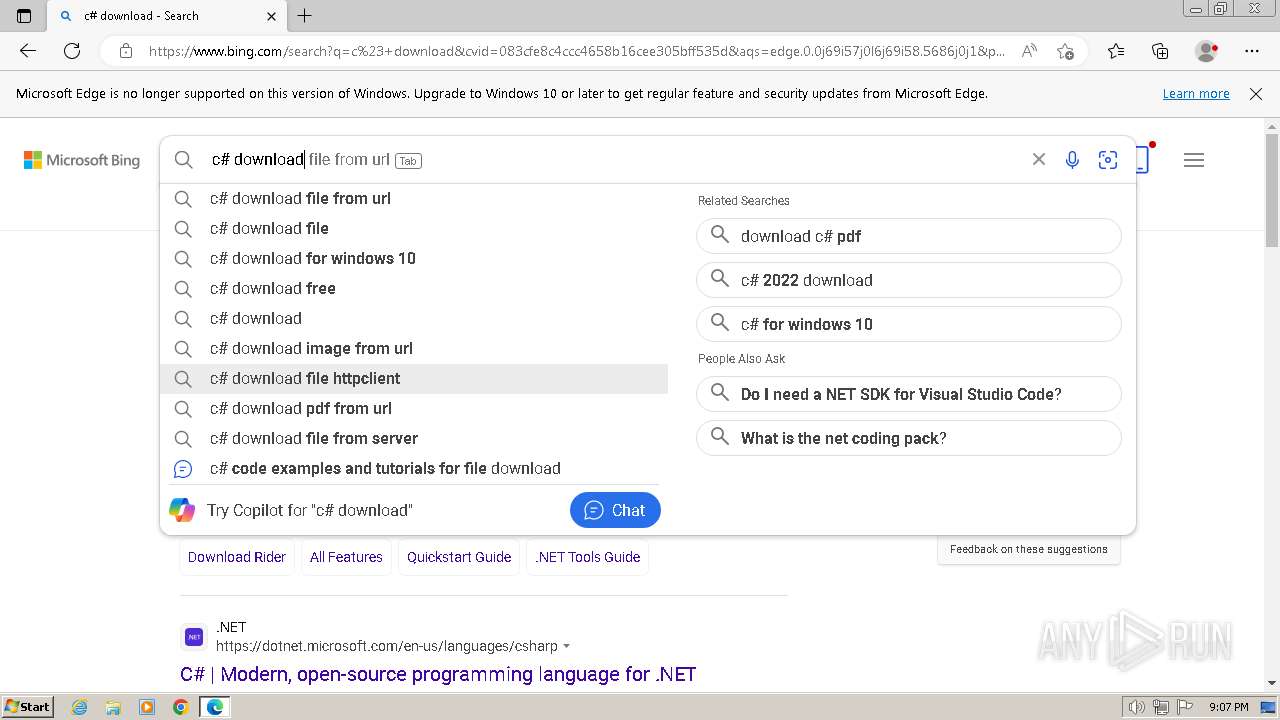Image resolution: width=1280 pixels, height=720 pixels.
Task: Search related 'c# 2022 download'
Action: pos(909,280)
